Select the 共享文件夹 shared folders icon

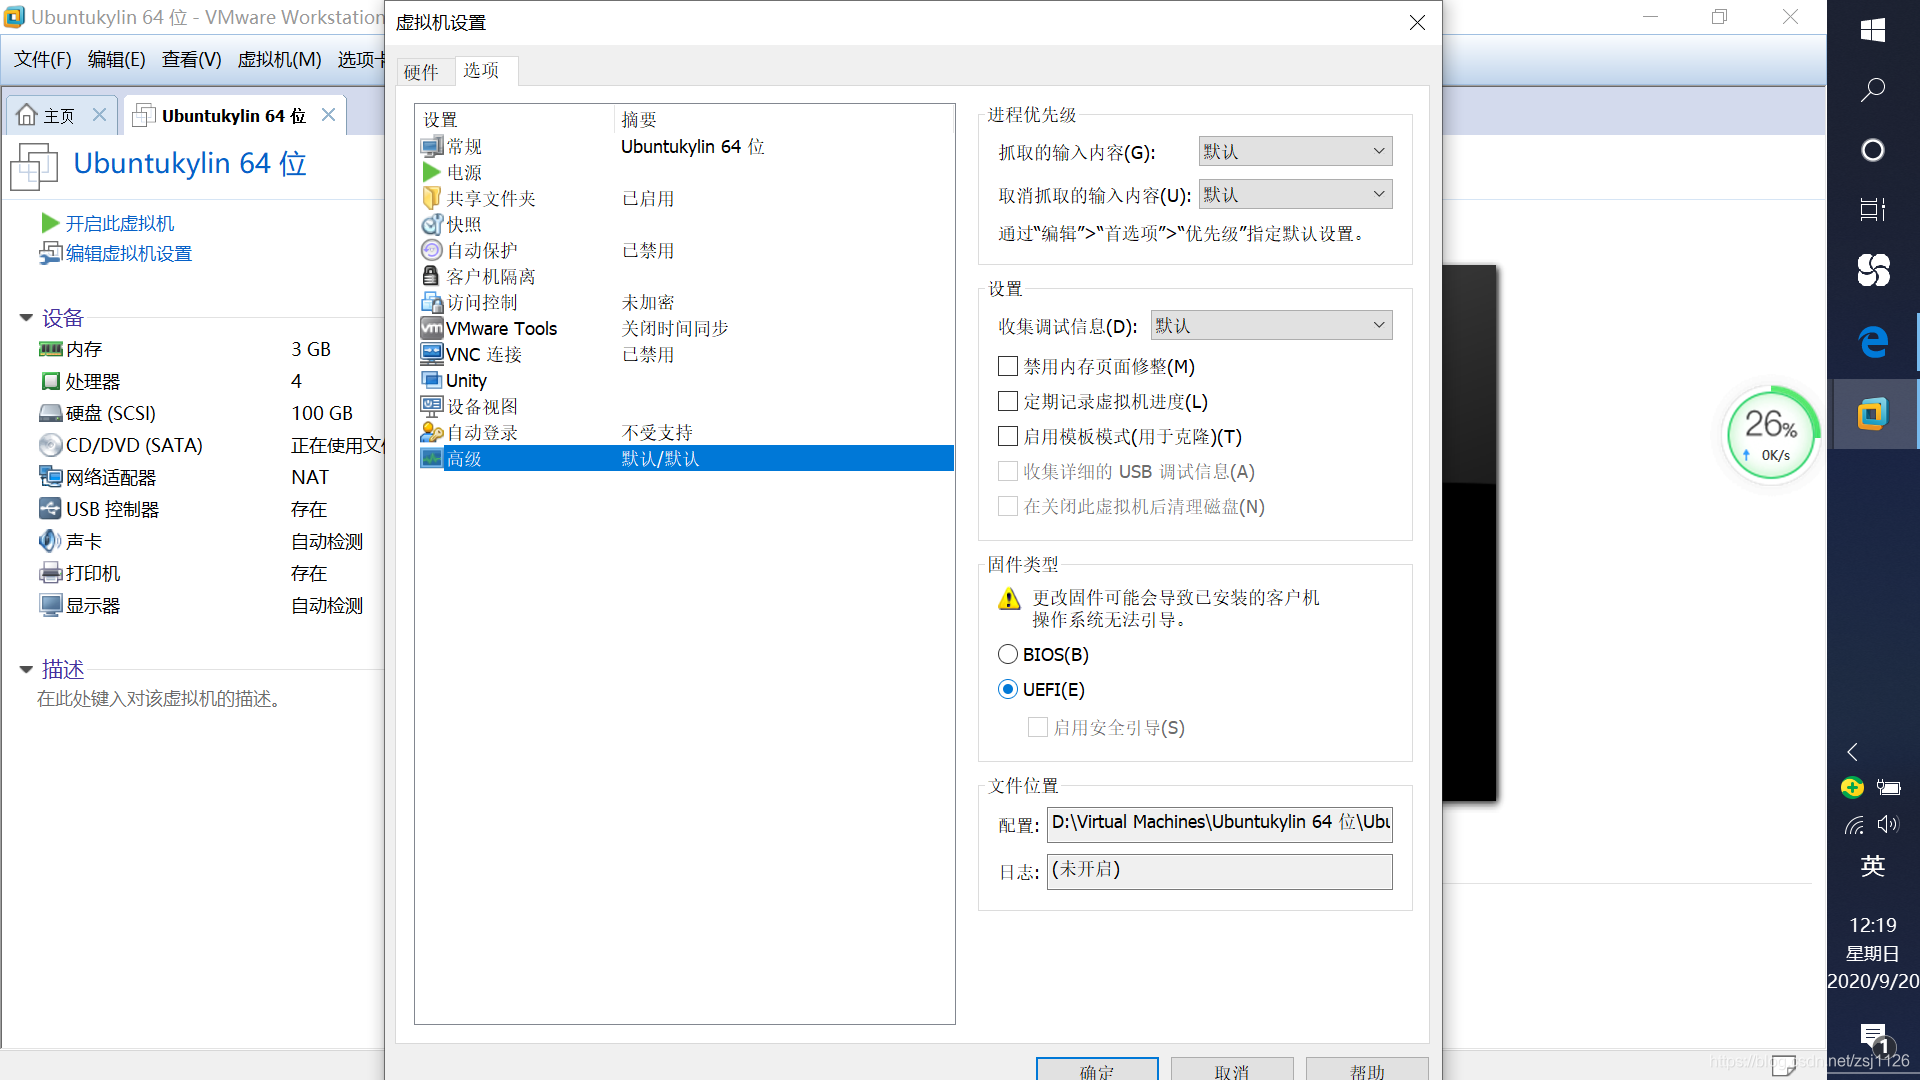432,198
